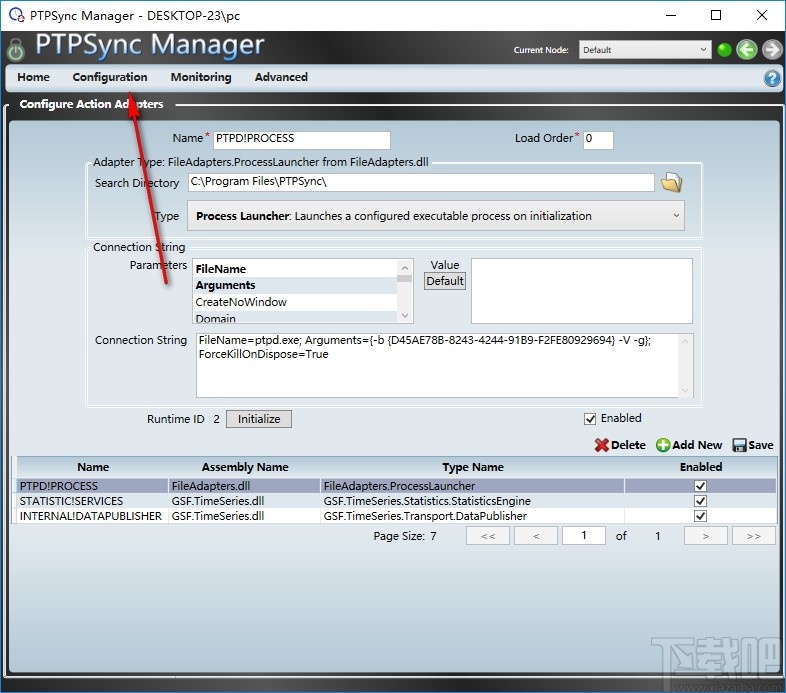
Task: Click the Search Directory text field
Action: tap(421, 182)
